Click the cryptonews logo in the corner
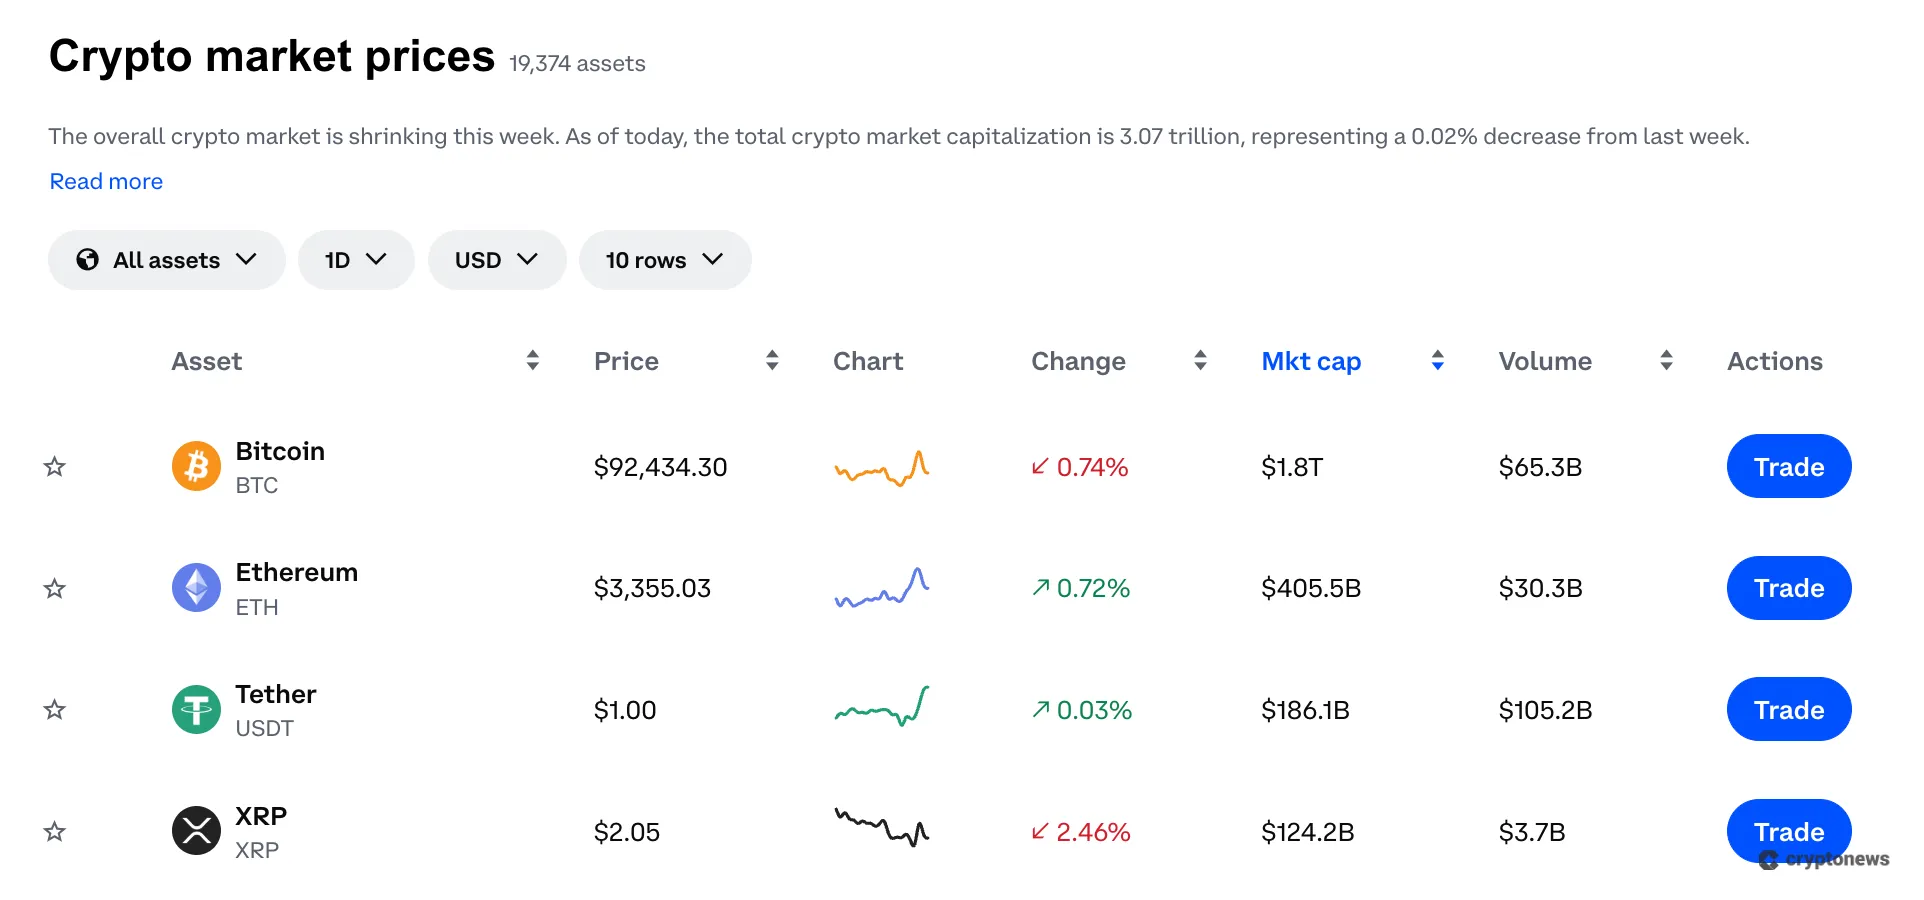The image size is (1924, 900). [x=1822, y=858]
